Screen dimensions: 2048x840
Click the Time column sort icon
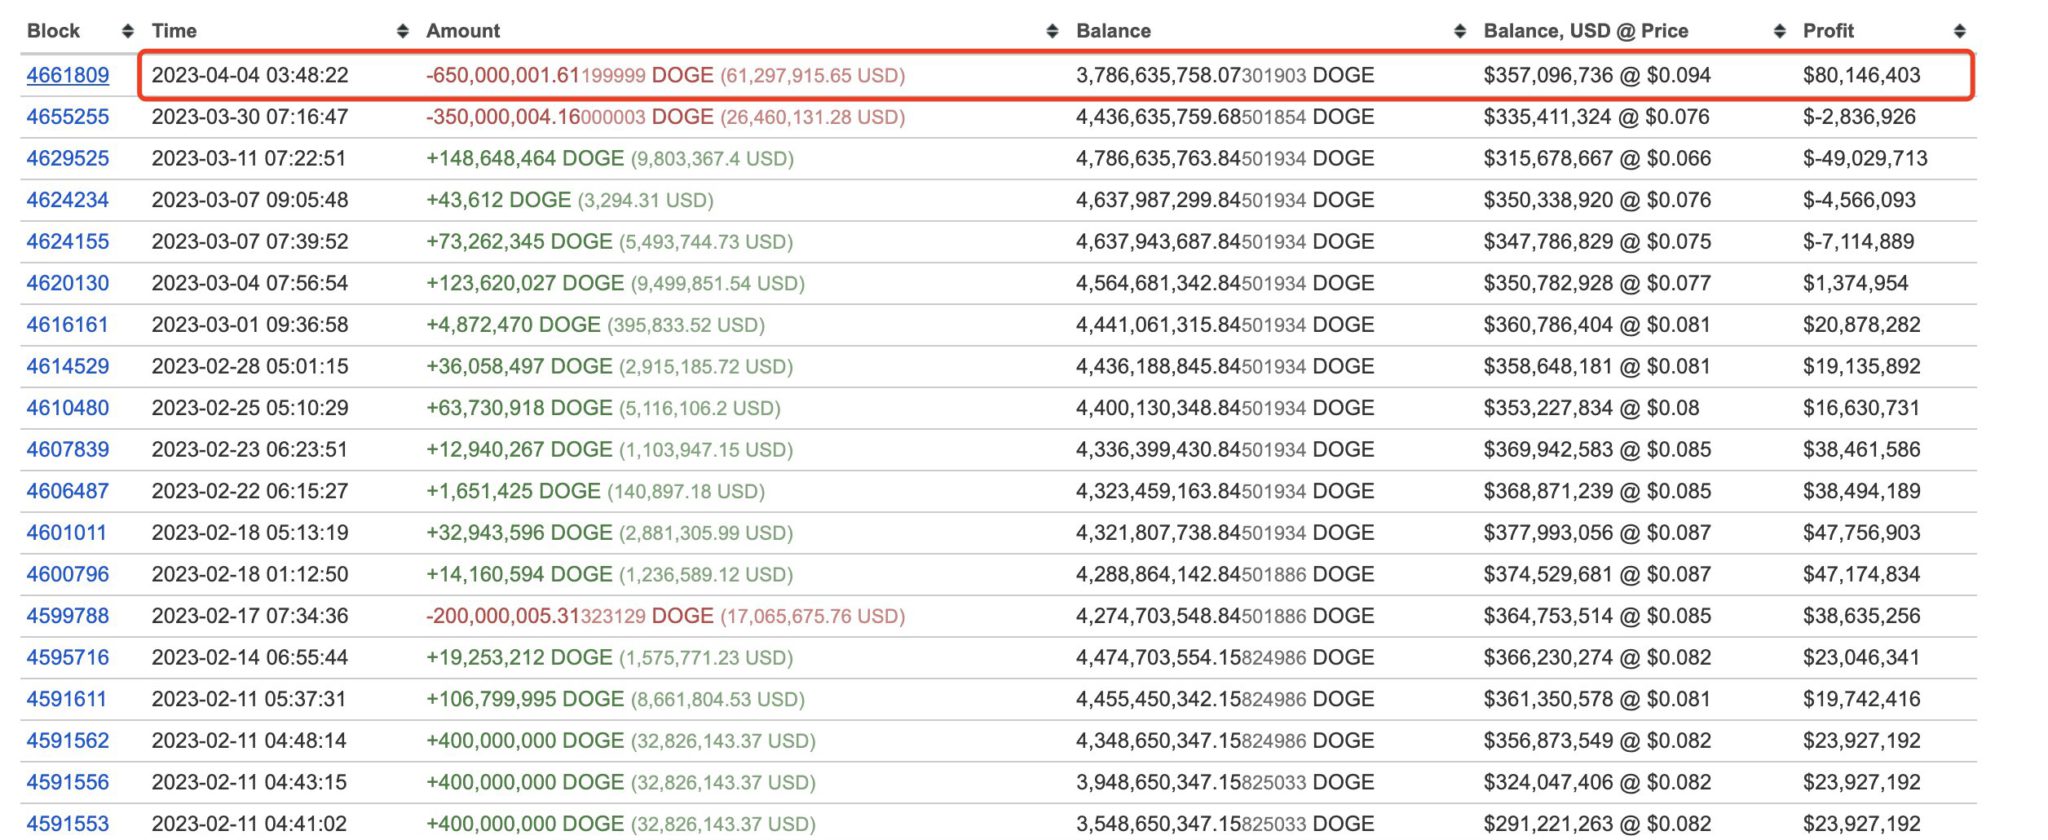click(x=403, y=30)
